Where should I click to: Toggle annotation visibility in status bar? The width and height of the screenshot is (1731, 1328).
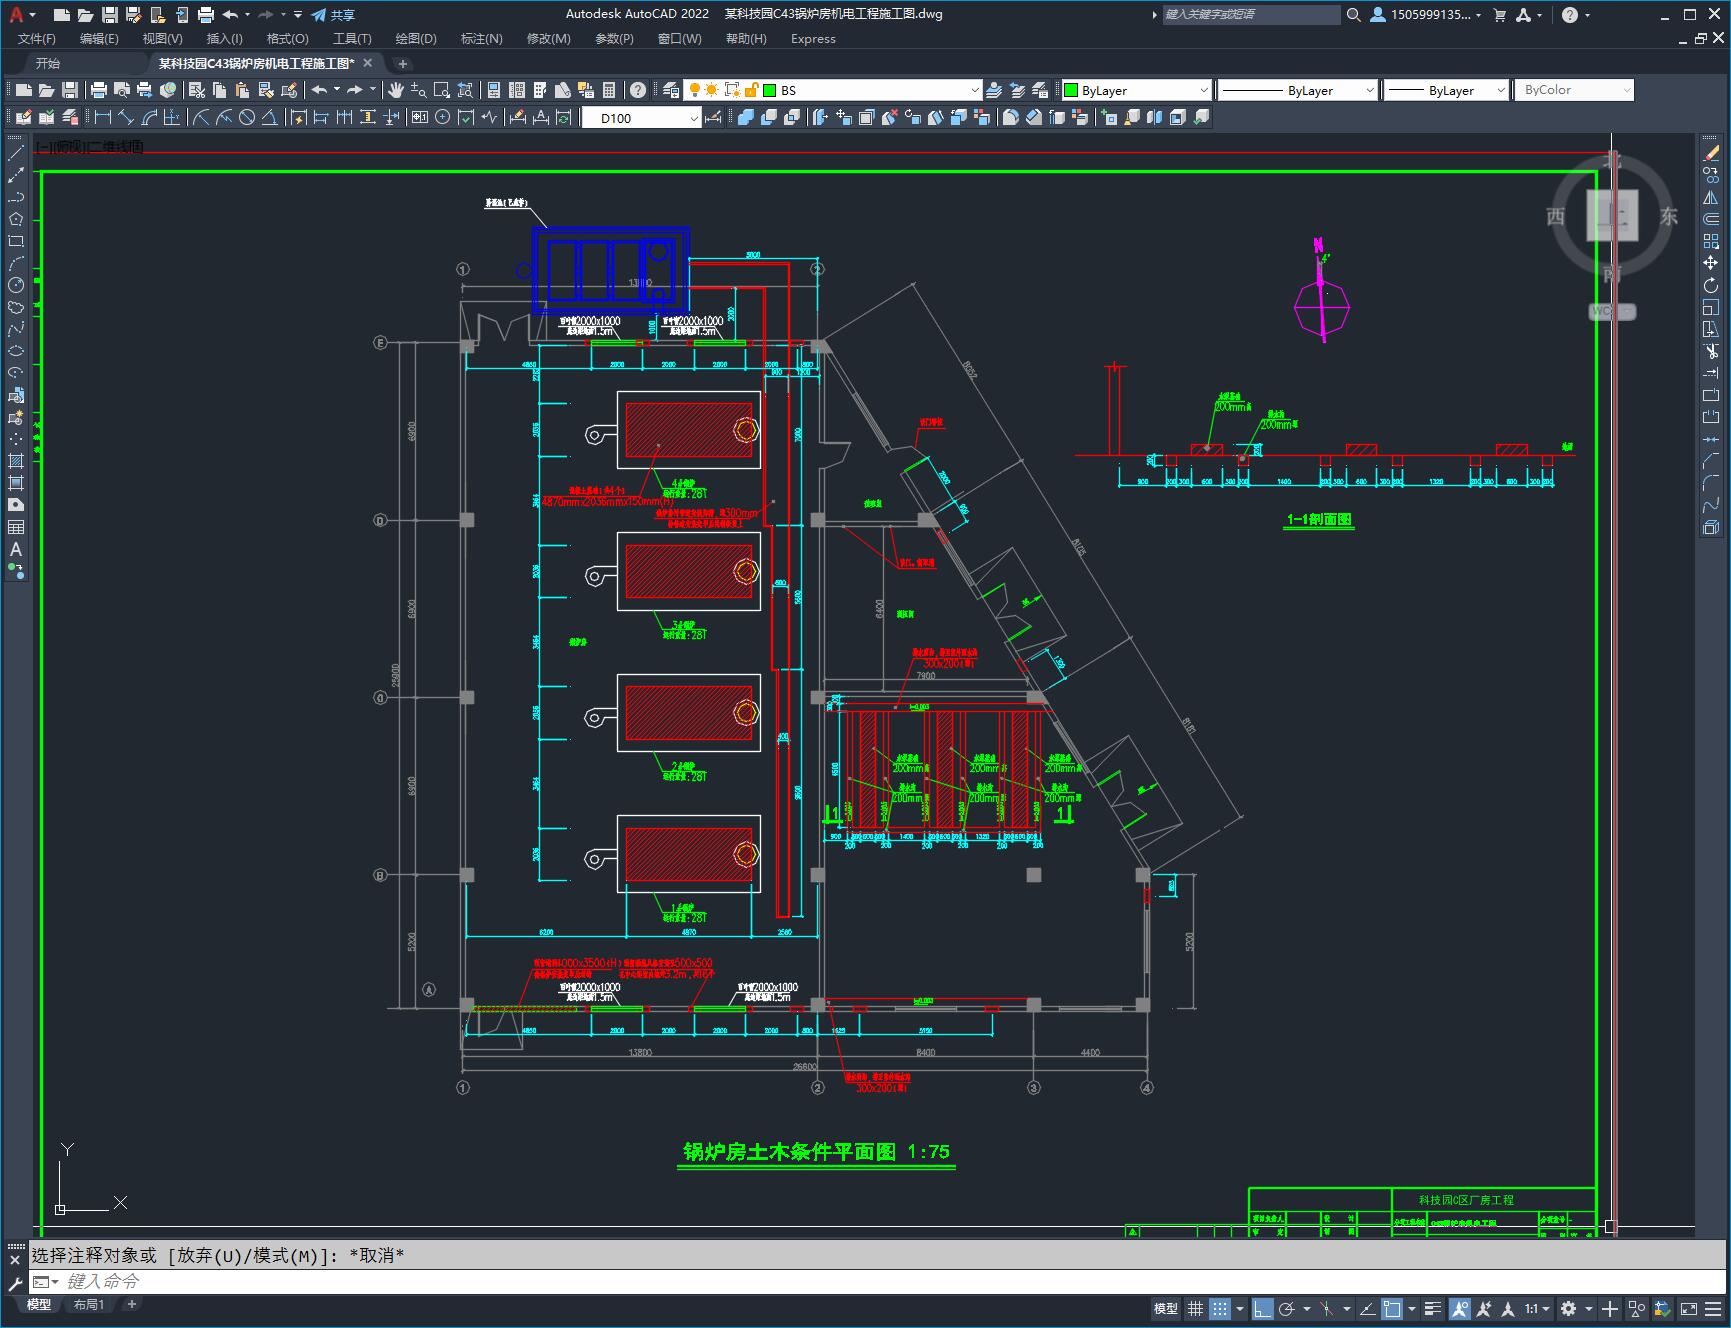point(1460,1308)
